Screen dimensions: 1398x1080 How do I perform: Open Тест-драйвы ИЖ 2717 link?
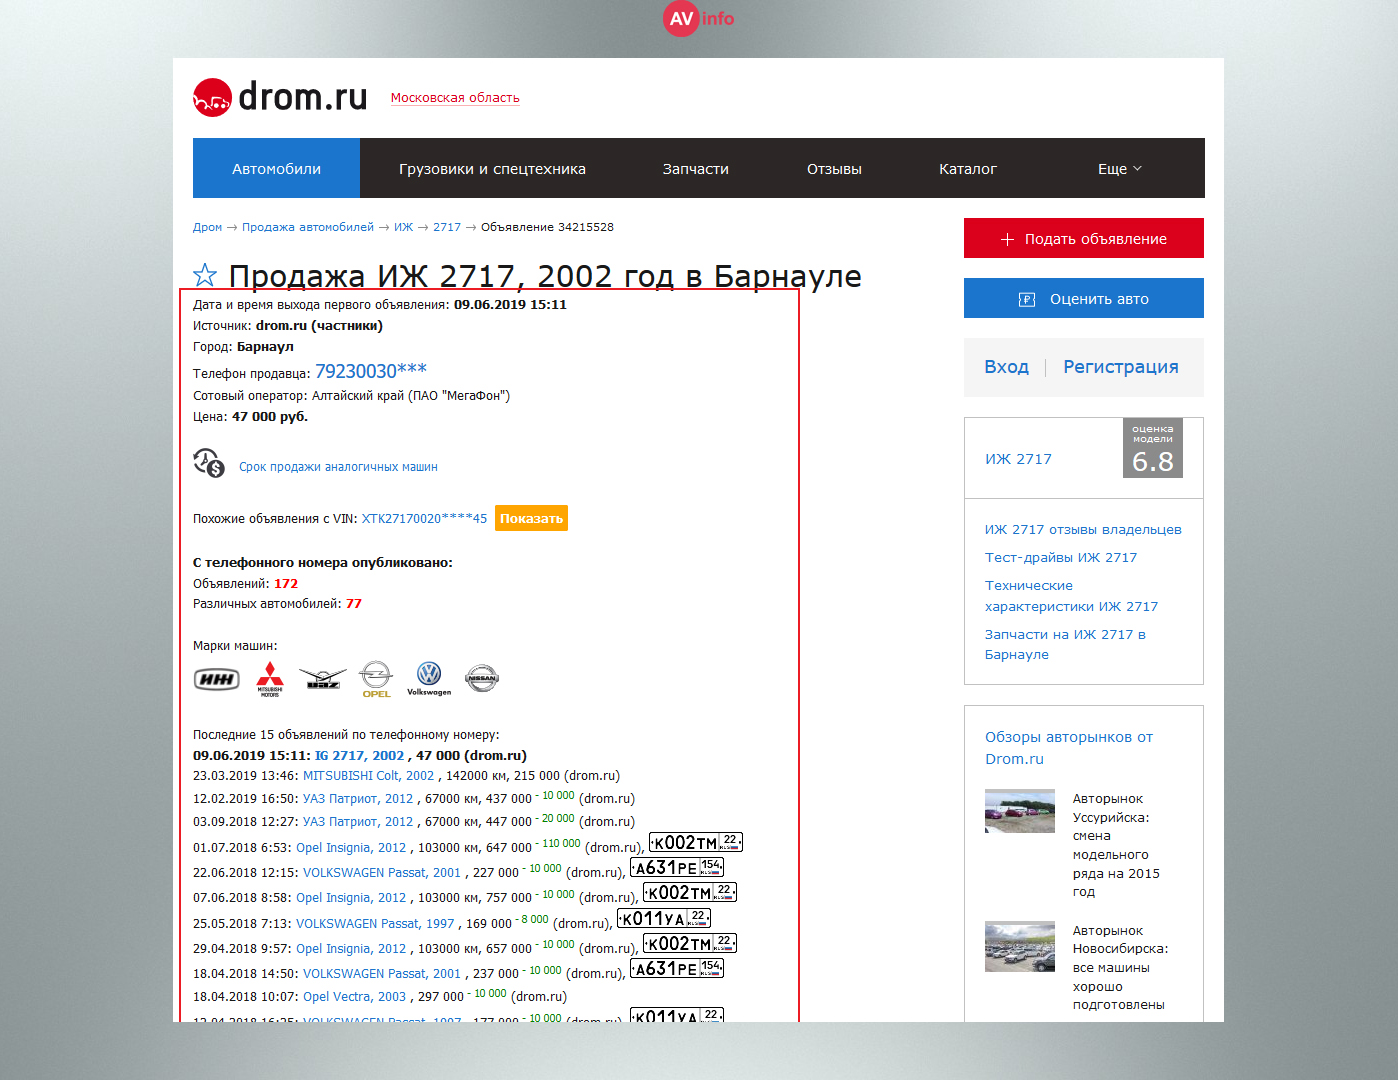click(x=1061, y=558)
